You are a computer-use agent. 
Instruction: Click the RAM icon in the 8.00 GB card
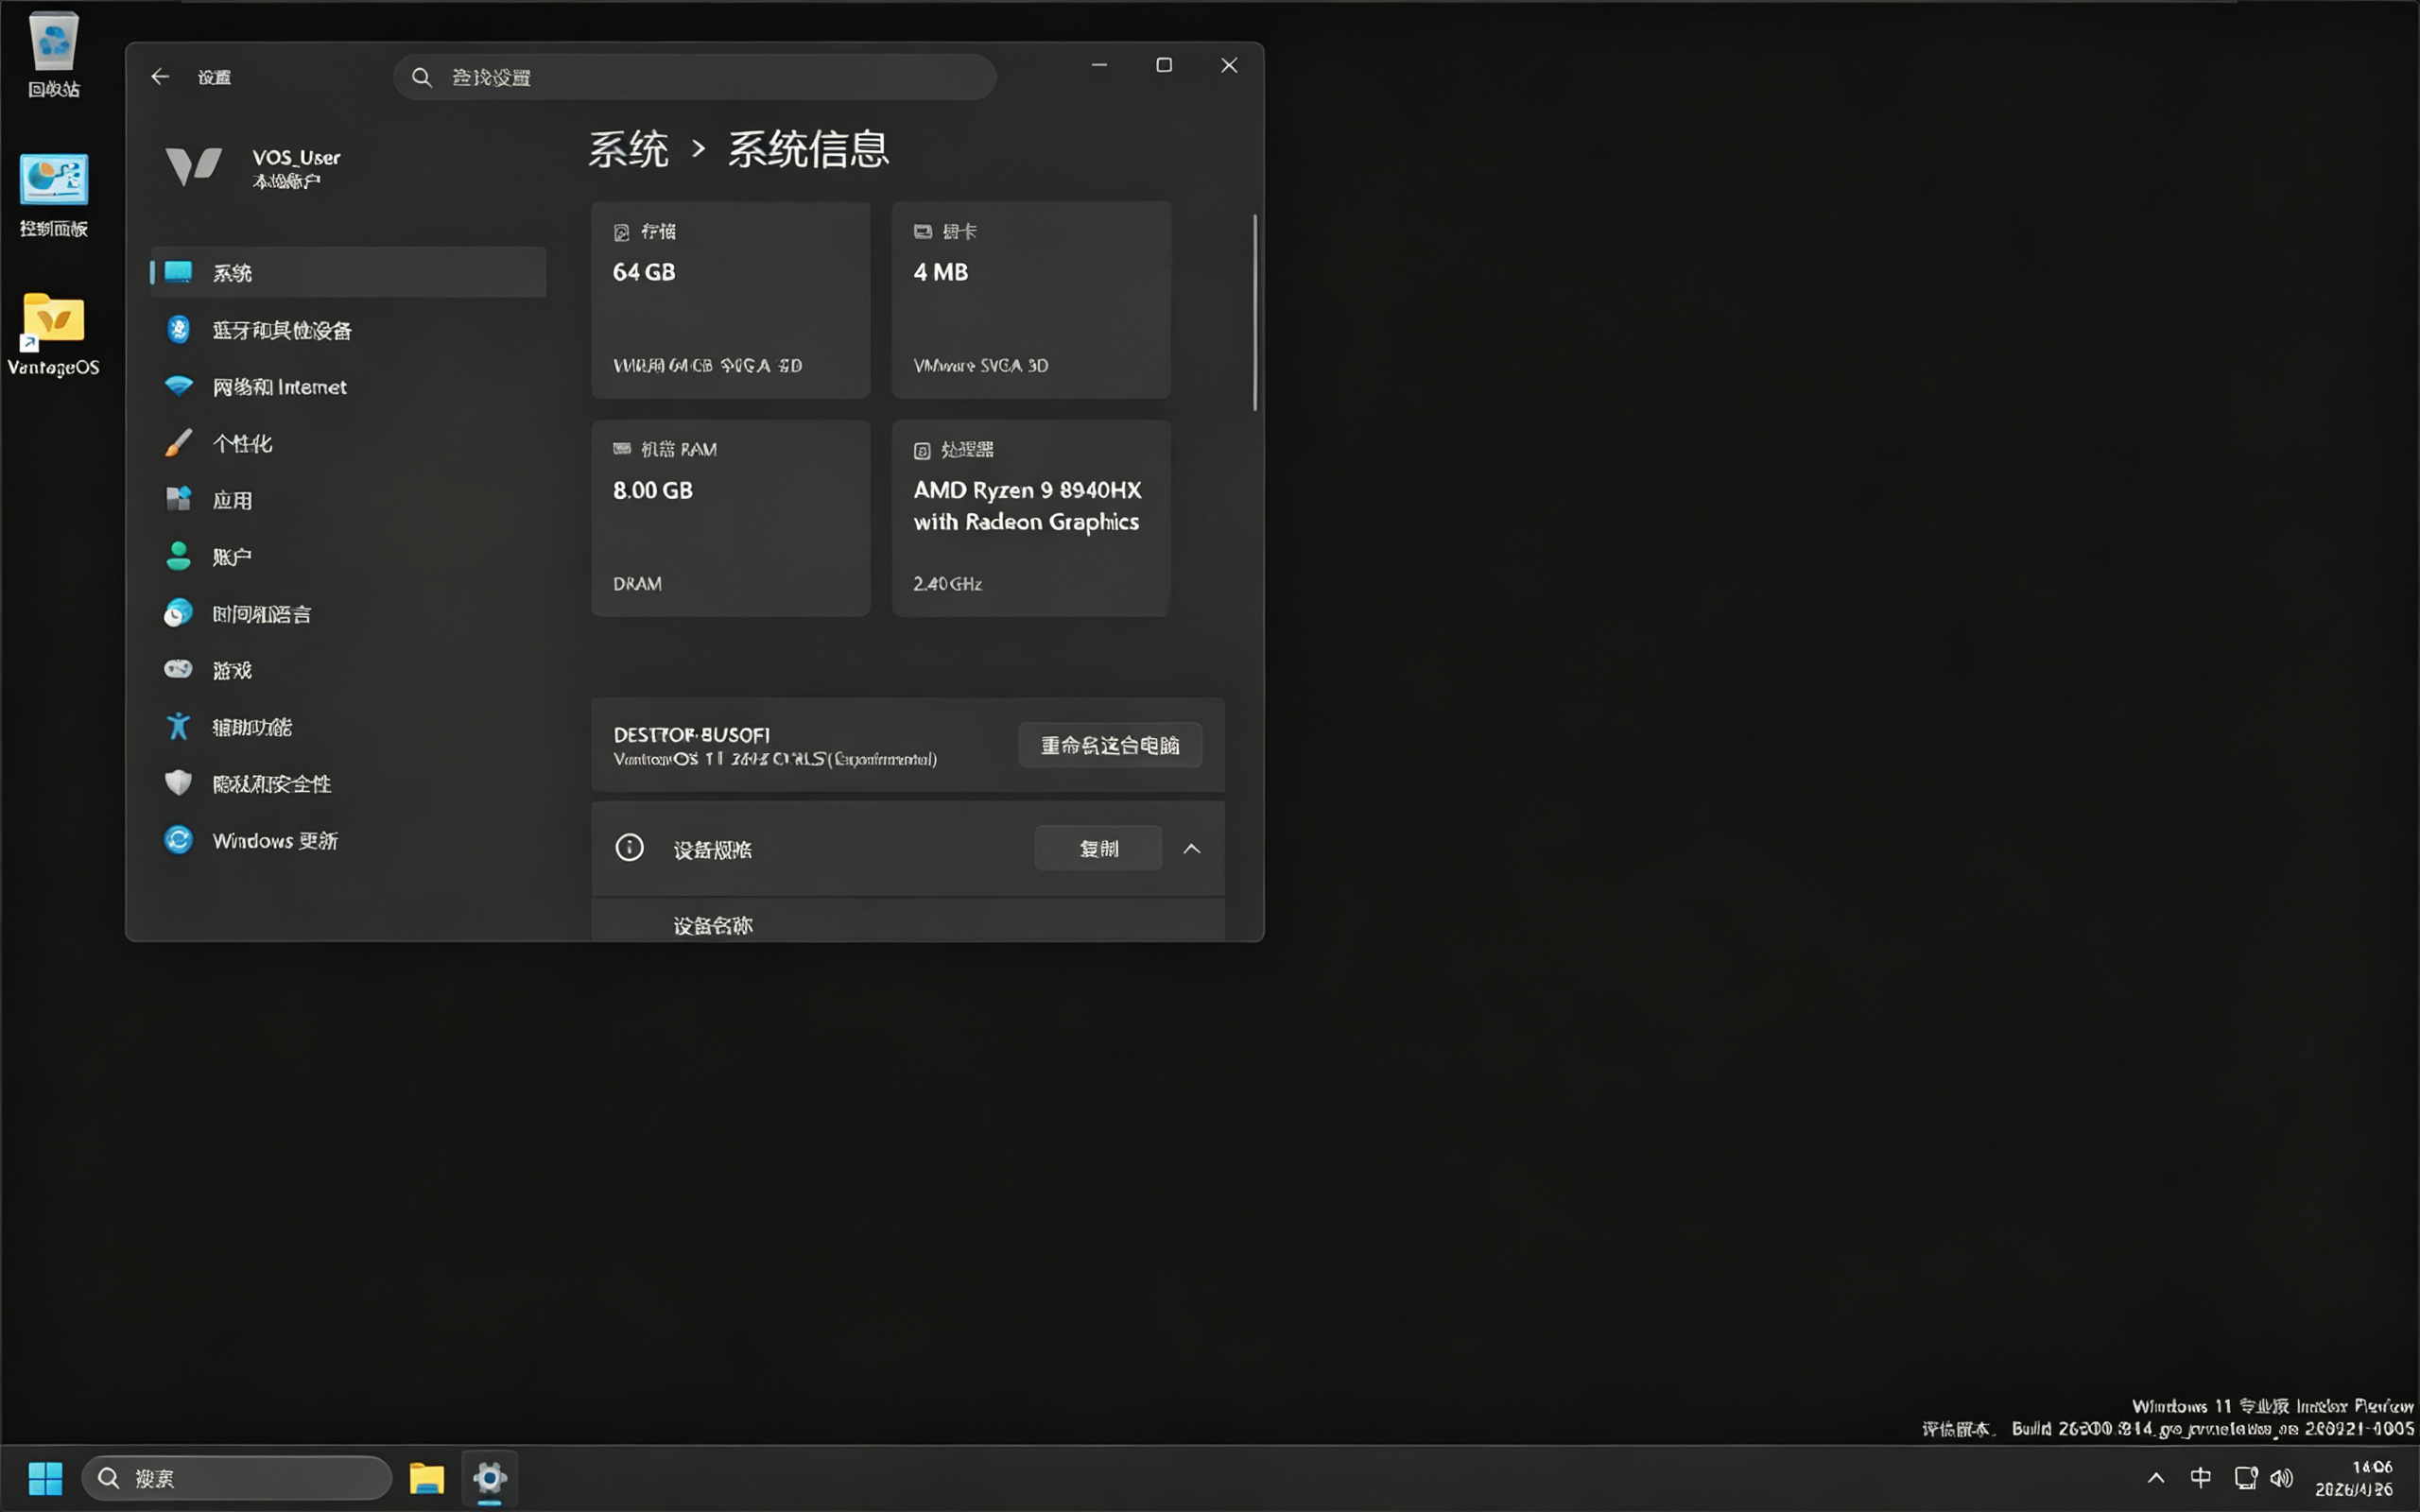622,449
